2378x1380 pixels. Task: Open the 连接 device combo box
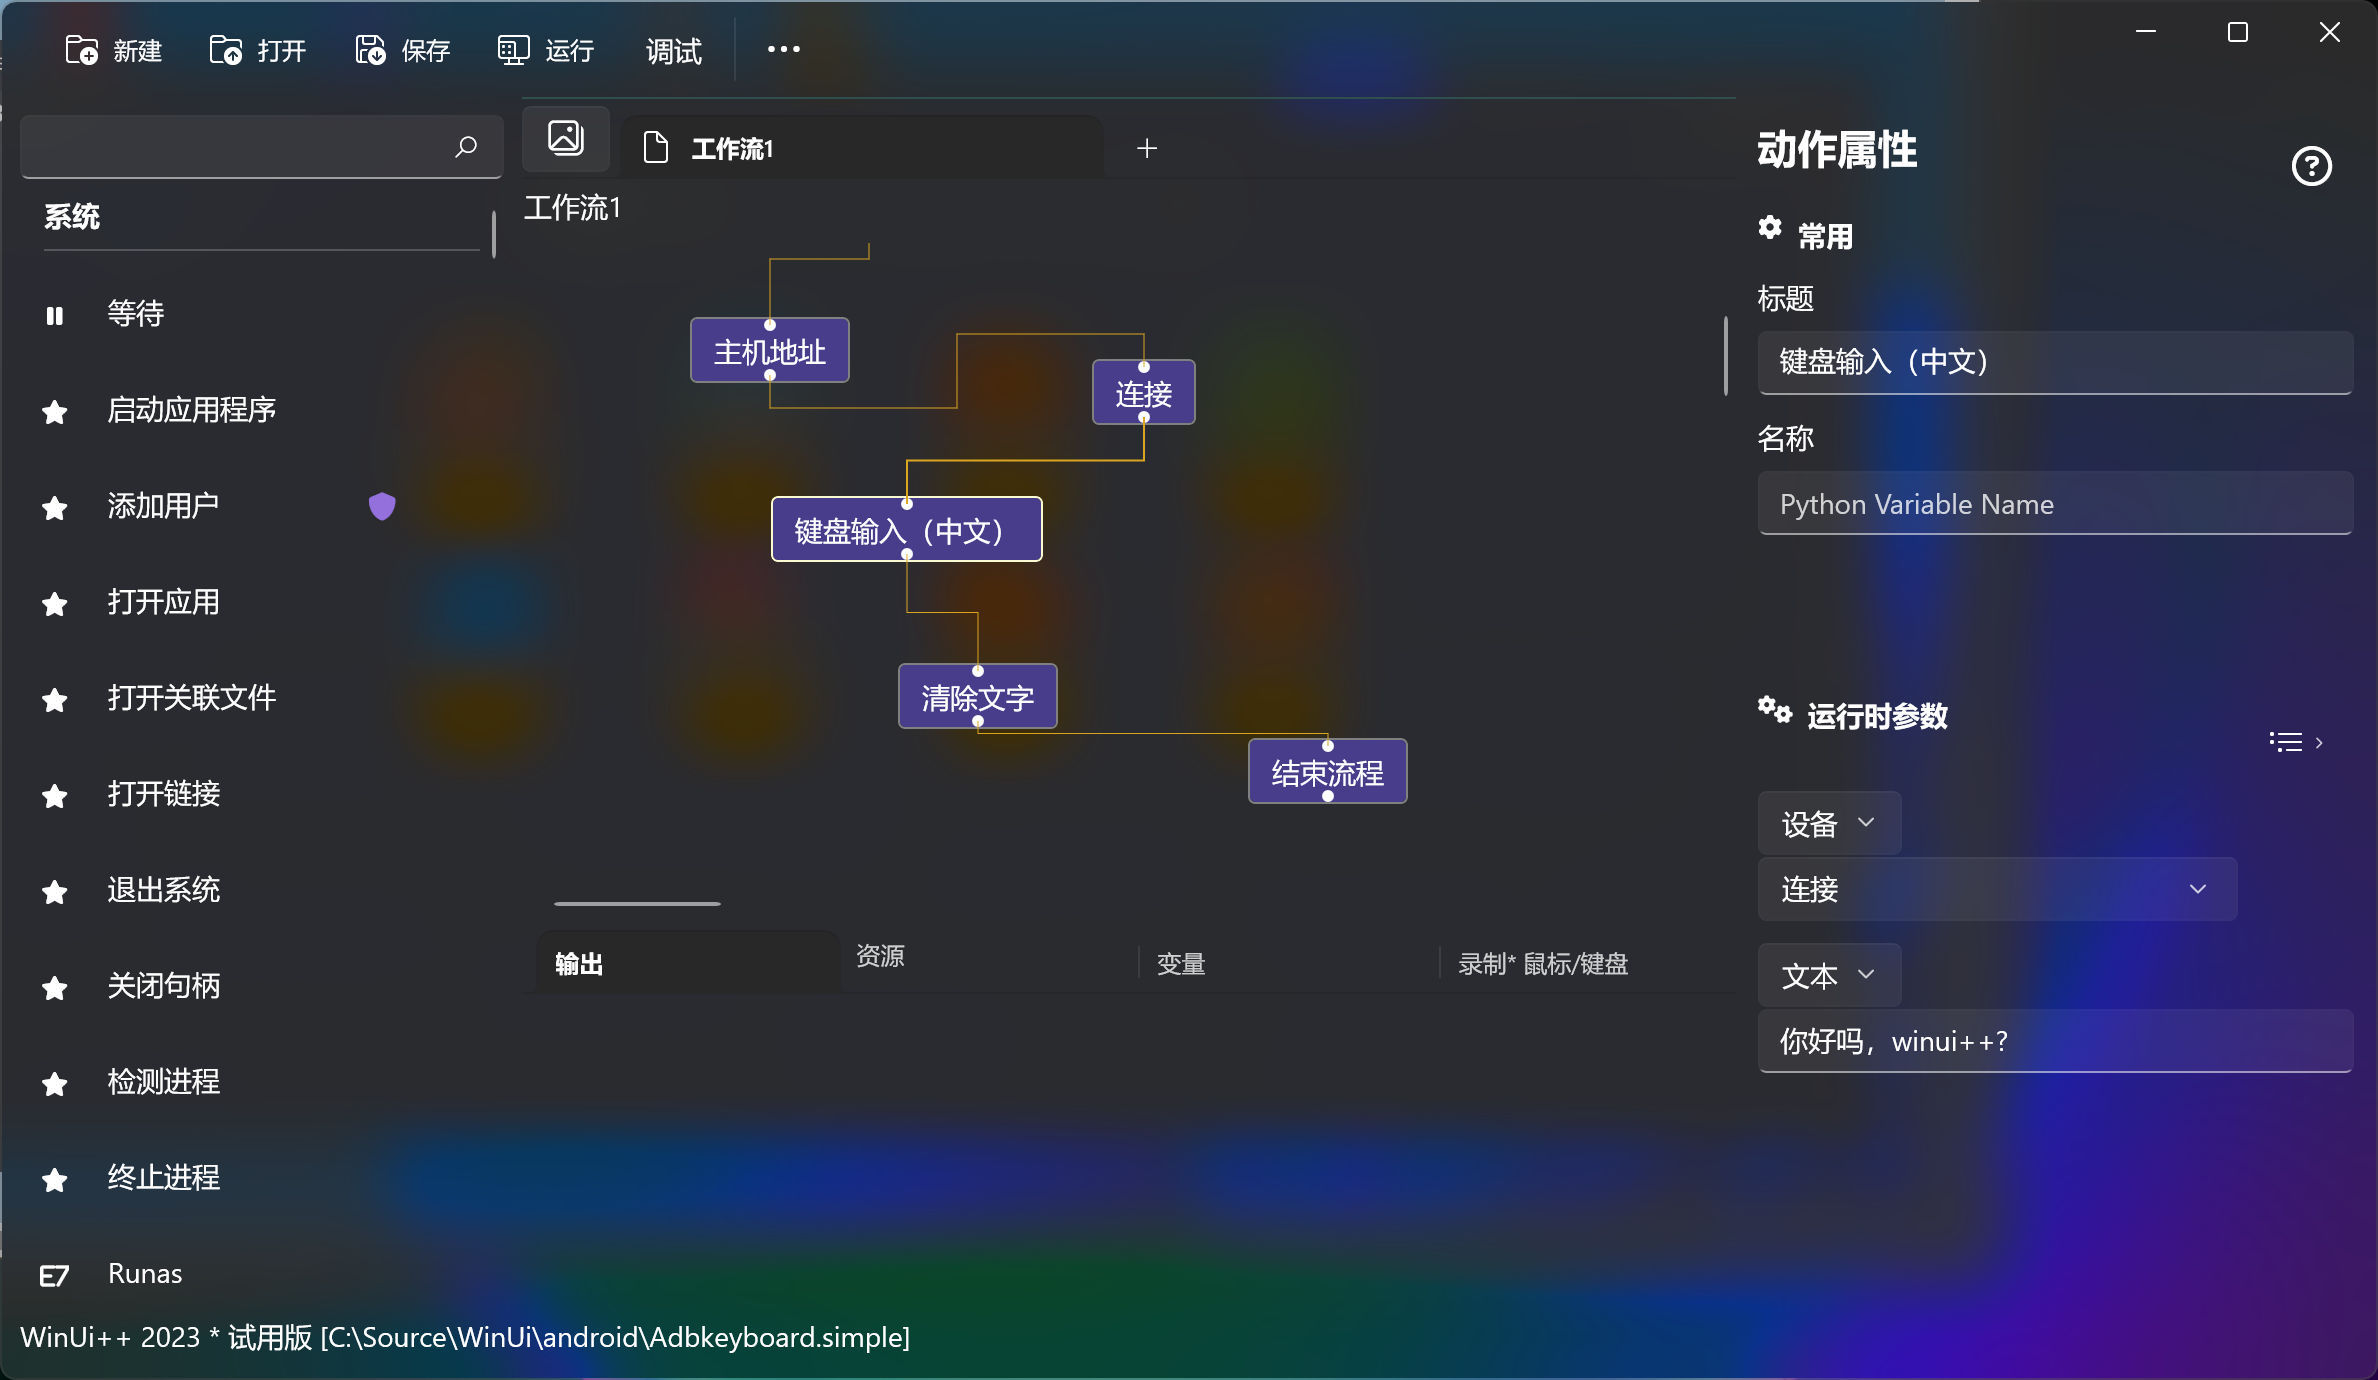click(1996, 889)
